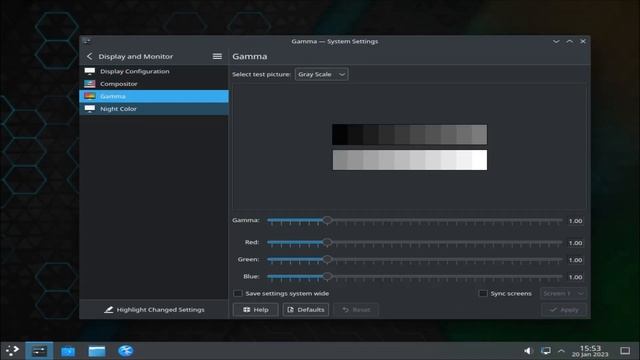This screenshot has height=360, width=640.
Task: Open the application launcher on the taskbar
Action: pyautogui.click(x=12, y=351)
